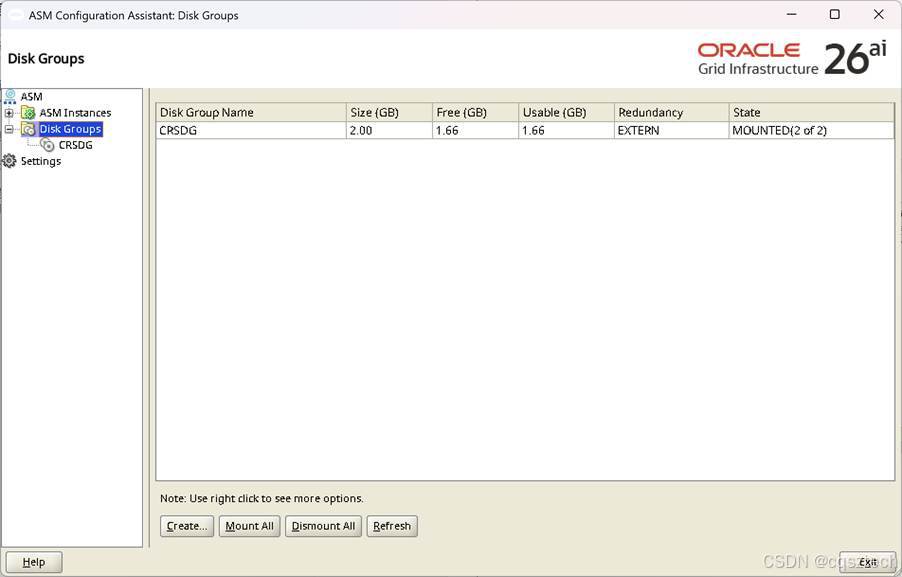Open Help for the assistant
This screenshot has width=902, height=577.
click(34, 562)
